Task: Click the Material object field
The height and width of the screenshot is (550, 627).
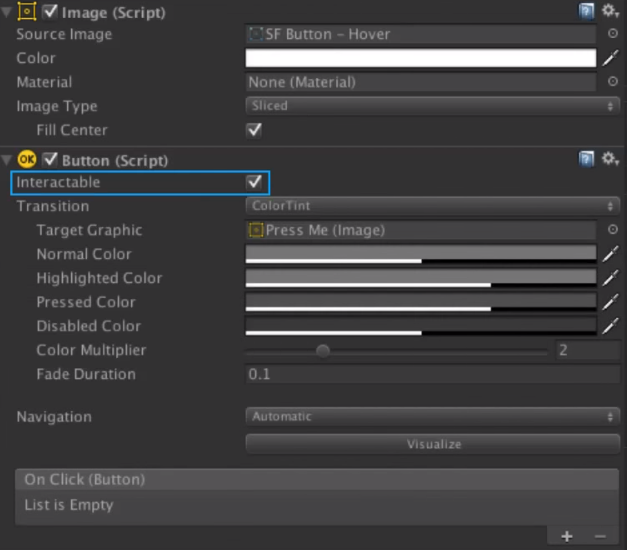Action: pyautogui.click(x=421, y=82)
